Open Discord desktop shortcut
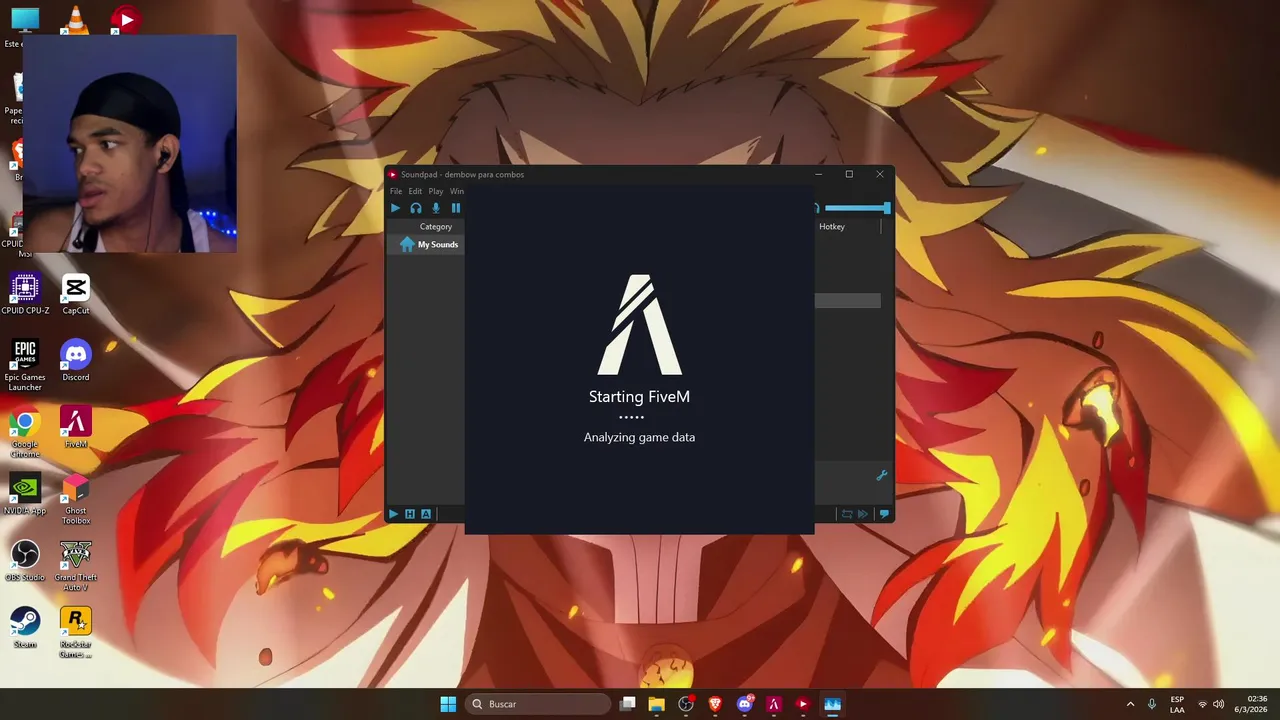 tap(76, 362)
